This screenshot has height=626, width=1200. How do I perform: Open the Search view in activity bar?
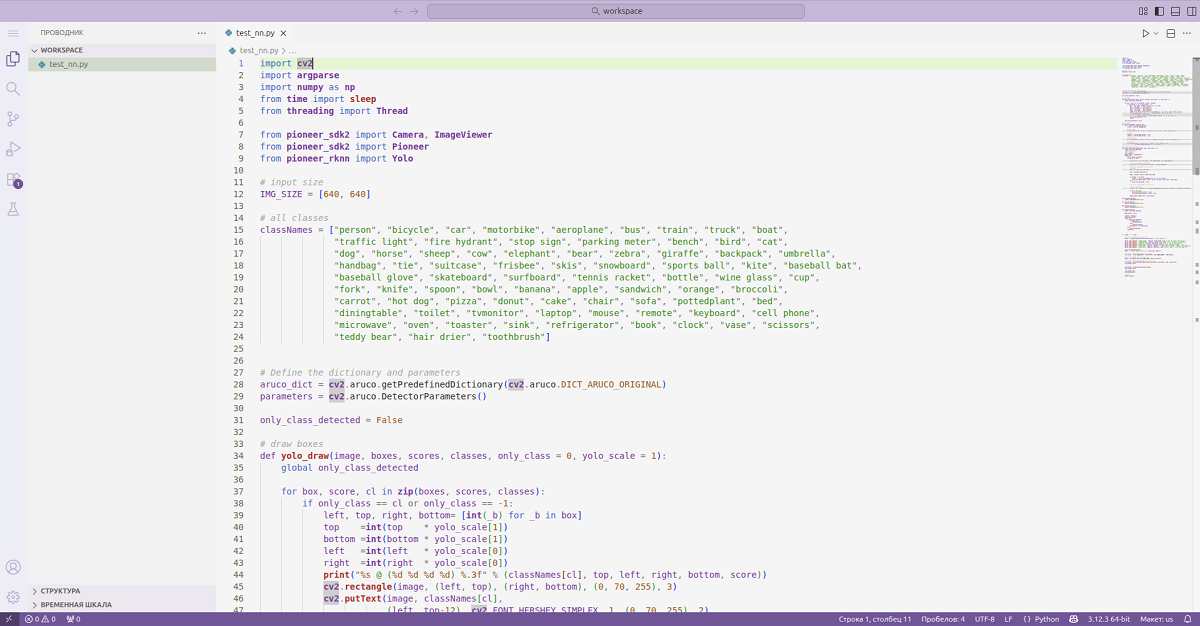tap(13, 89)
